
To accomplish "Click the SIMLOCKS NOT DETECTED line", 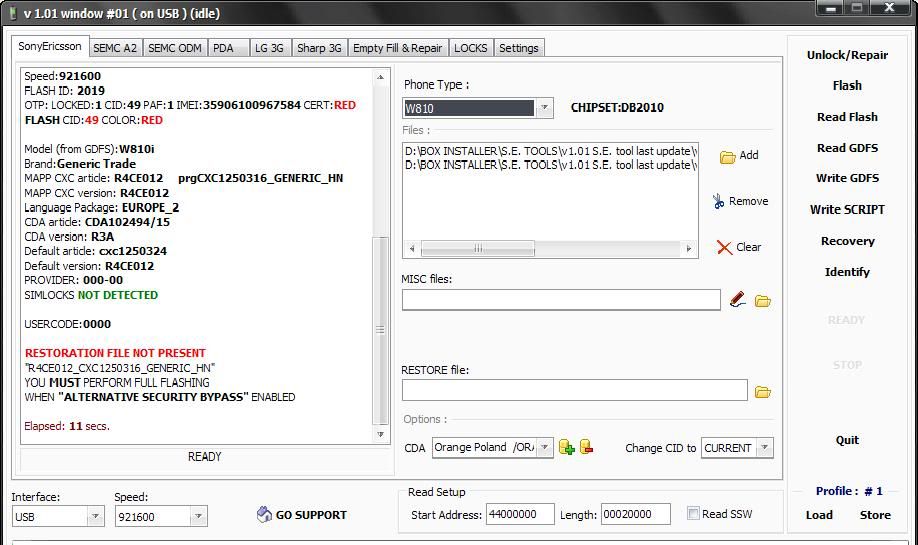I will click(91, 295).
